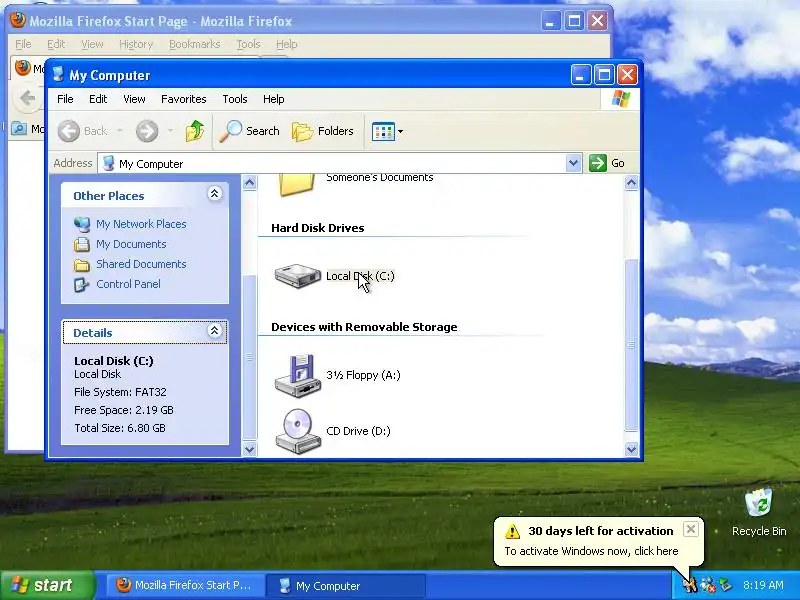The width and height of the screenshot is (800, 600).
Task: Open Shared Documents link
Action: [x=141, y=264]
